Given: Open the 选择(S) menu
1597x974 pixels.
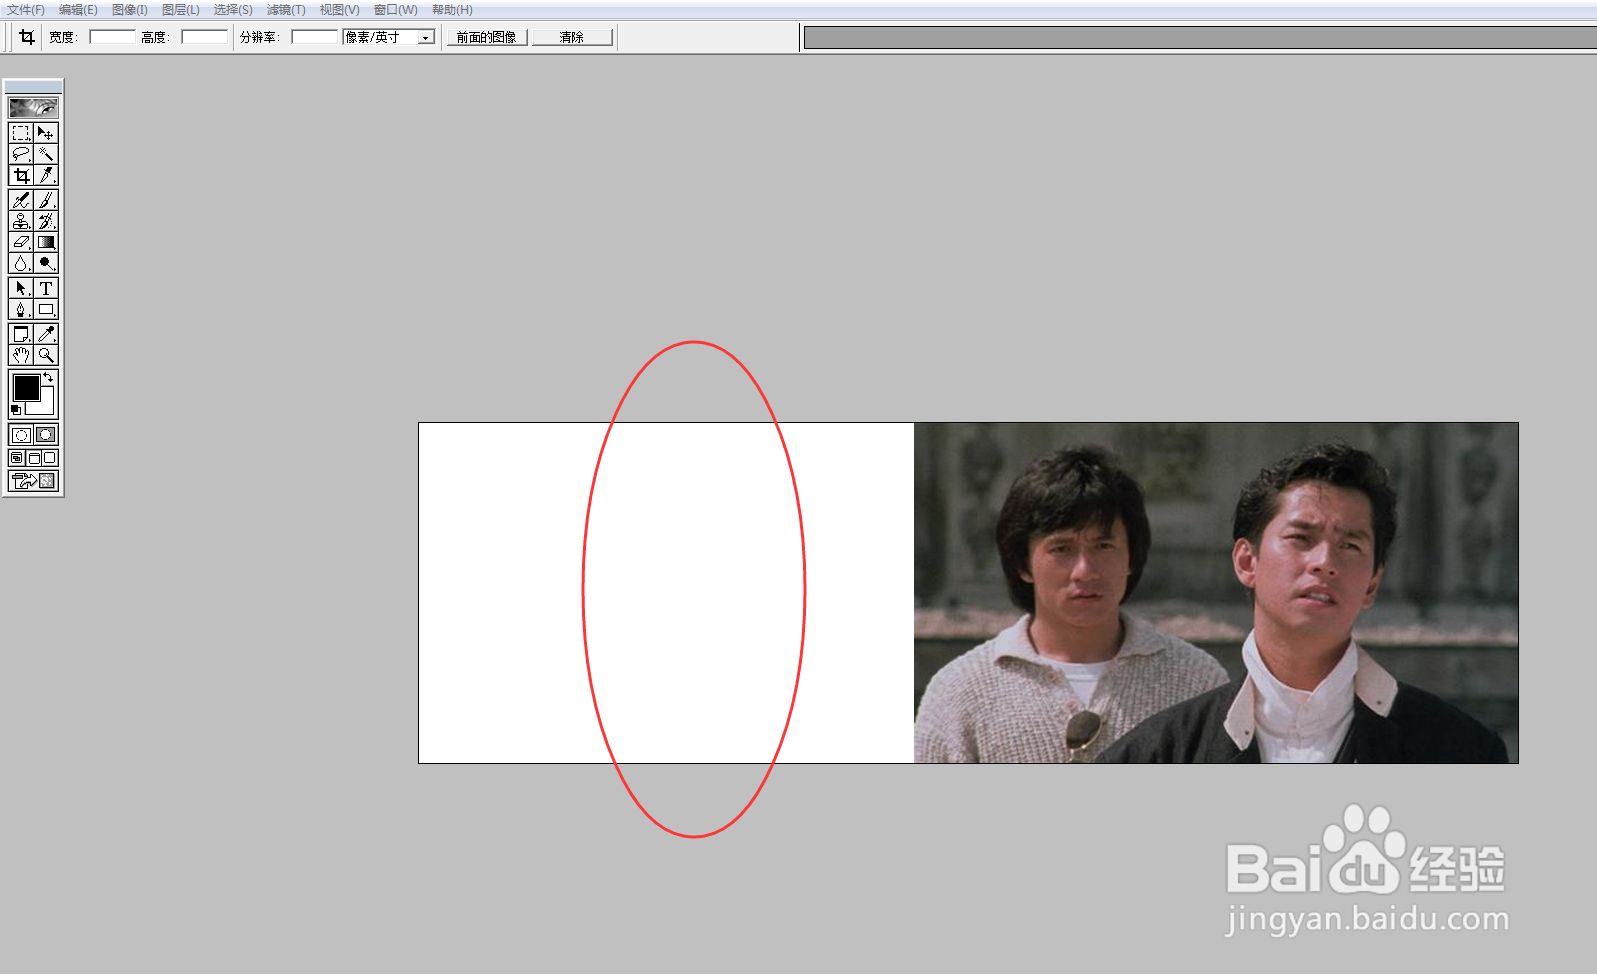Looking at the screenshot, I should [233, 10].
